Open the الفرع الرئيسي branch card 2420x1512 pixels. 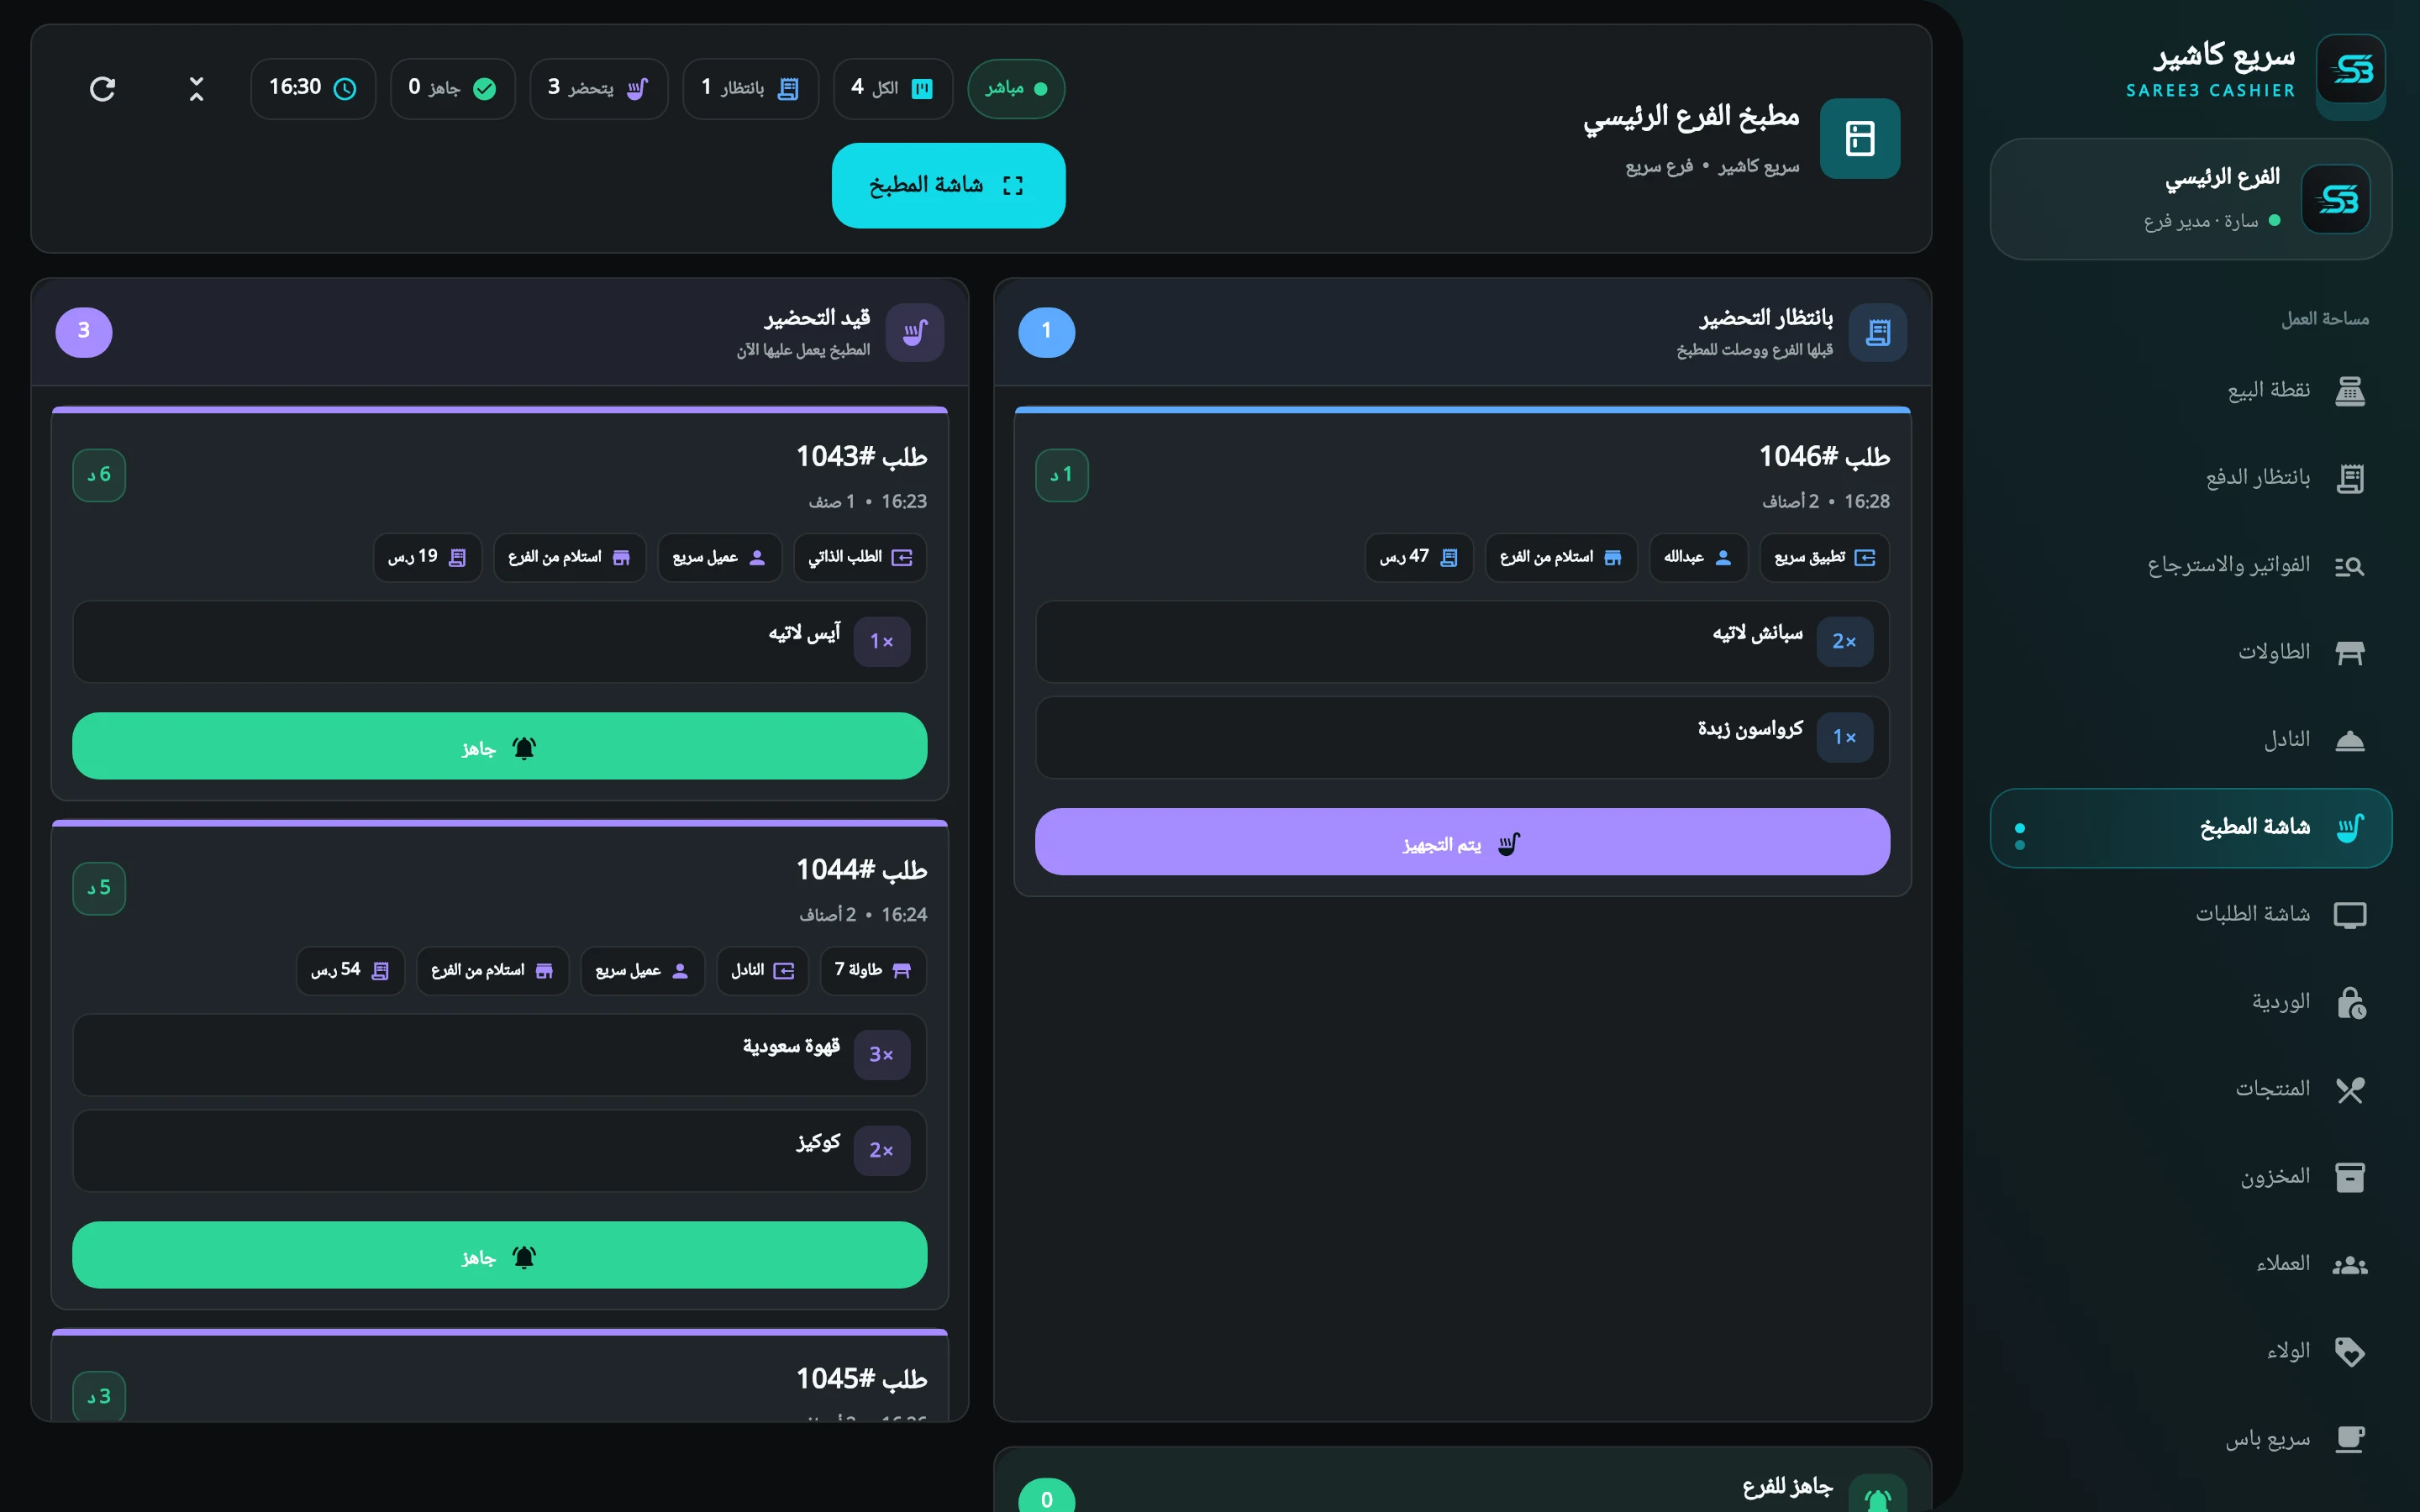coord(2191,199)
